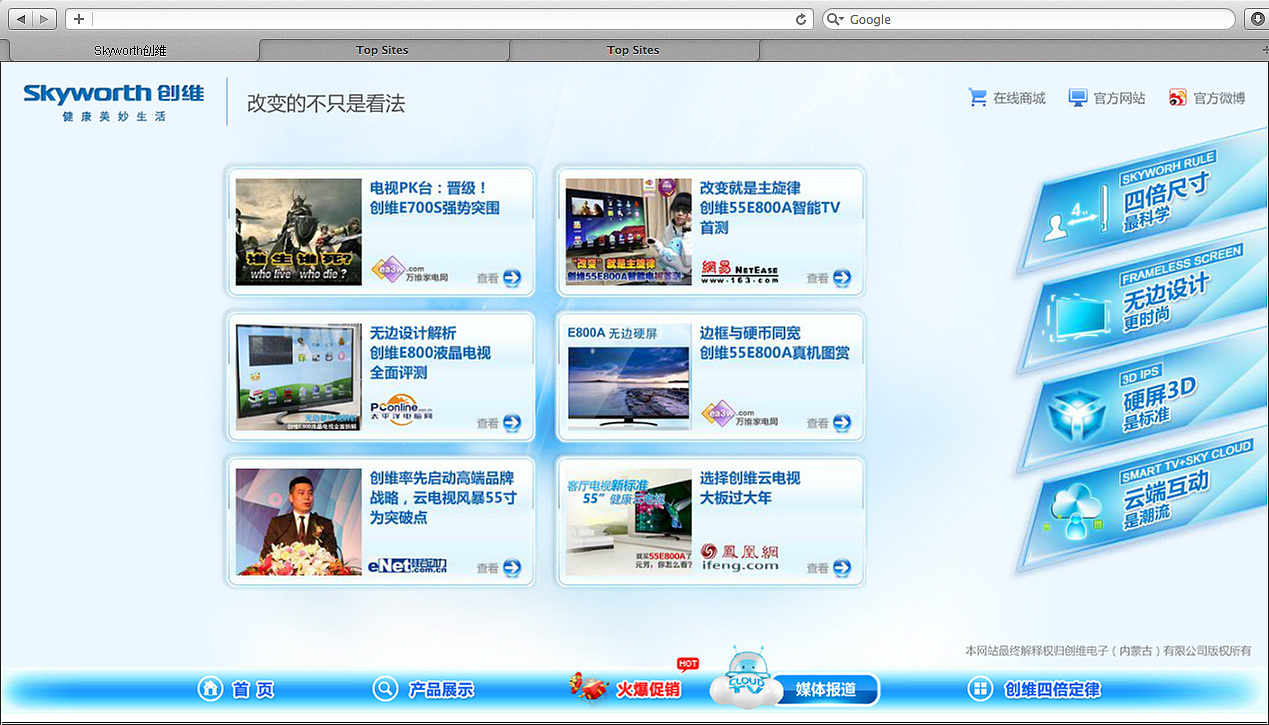This screenshot has width=1269, height=725.
Task: Switch to the third Top Sites tab
Action: [634, 50]
